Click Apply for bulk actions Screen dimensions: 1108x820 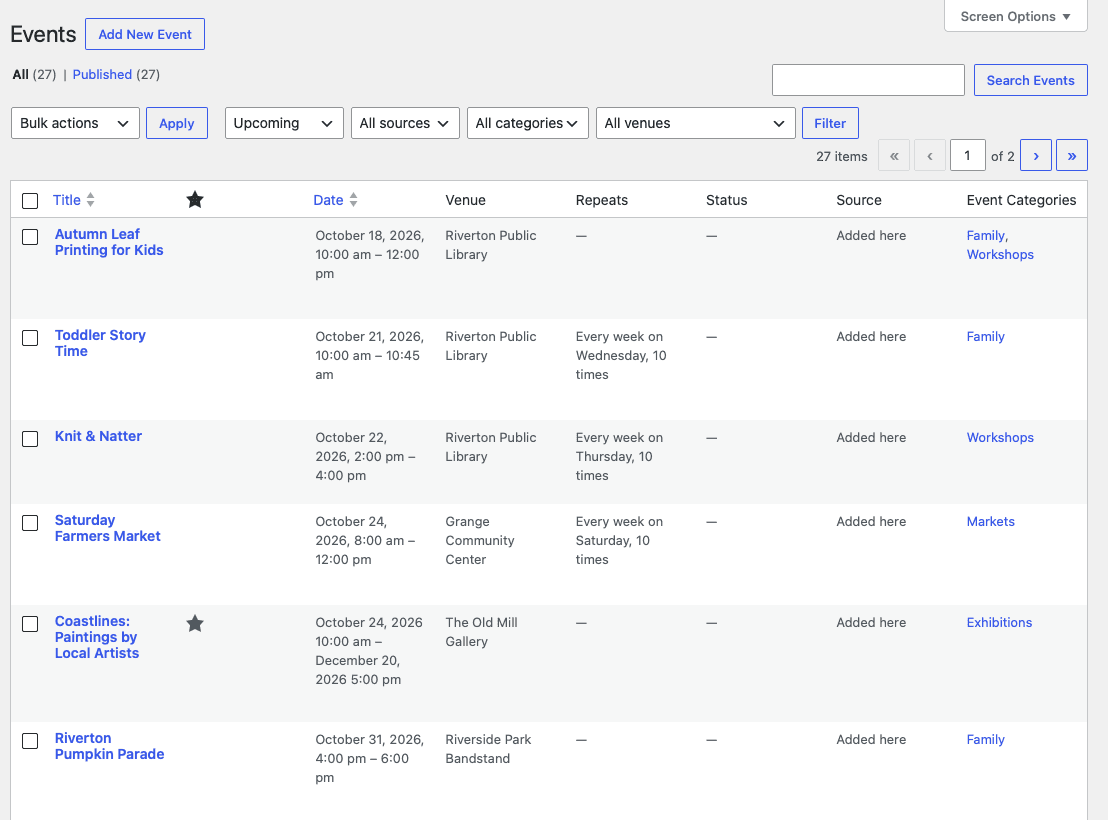point(177,123)
